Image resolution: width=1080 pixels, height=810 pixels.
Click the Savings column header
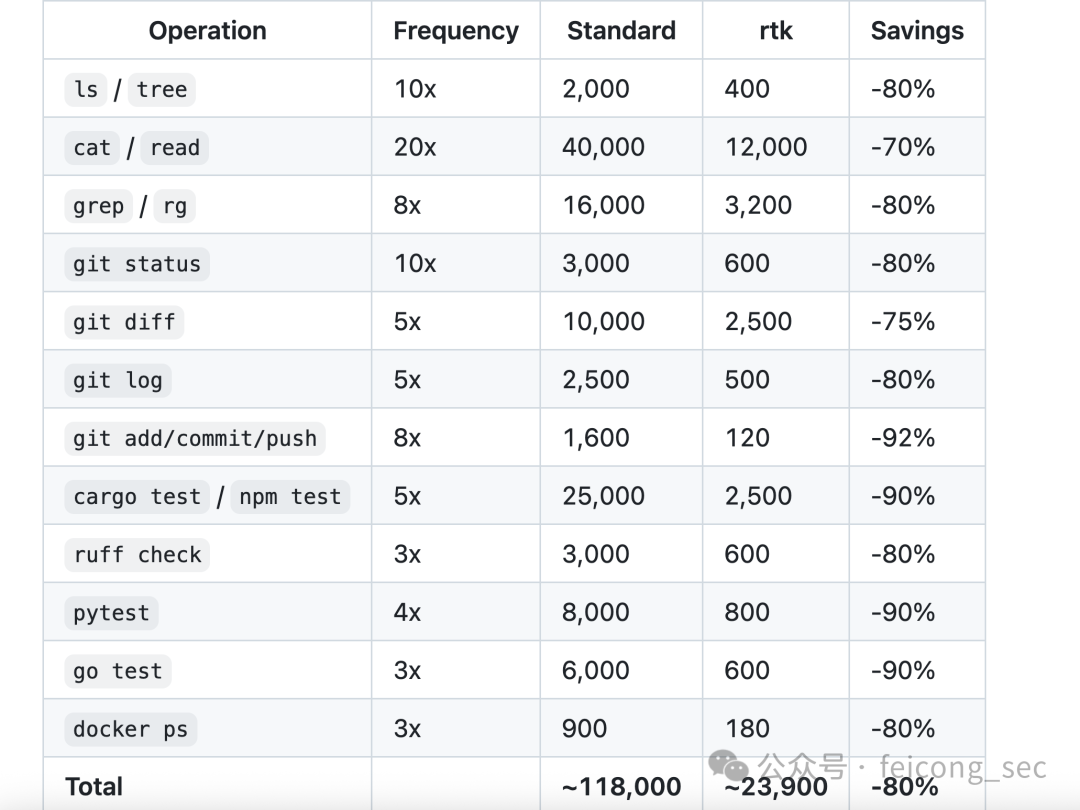pos(917,31)
